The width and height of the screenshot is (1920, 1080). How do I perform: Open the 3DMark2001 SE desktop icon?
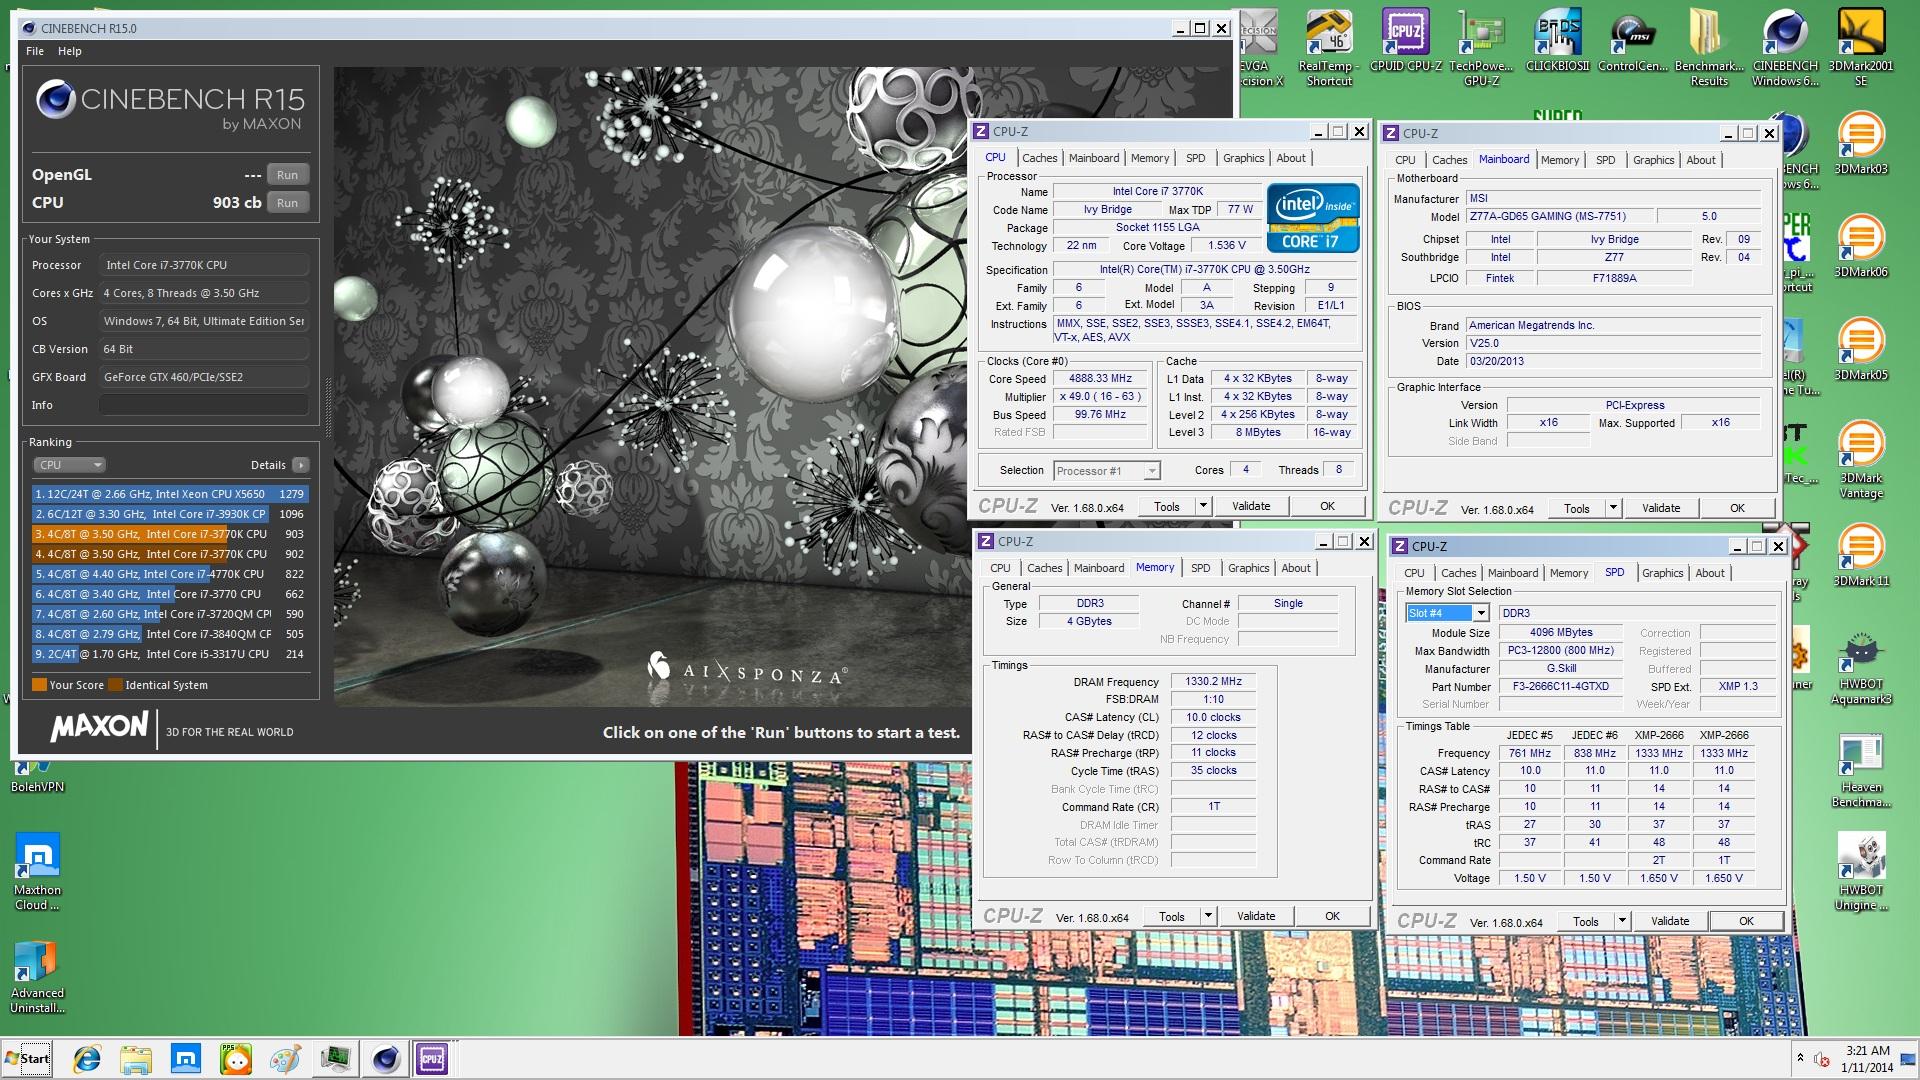point(1861,48)
